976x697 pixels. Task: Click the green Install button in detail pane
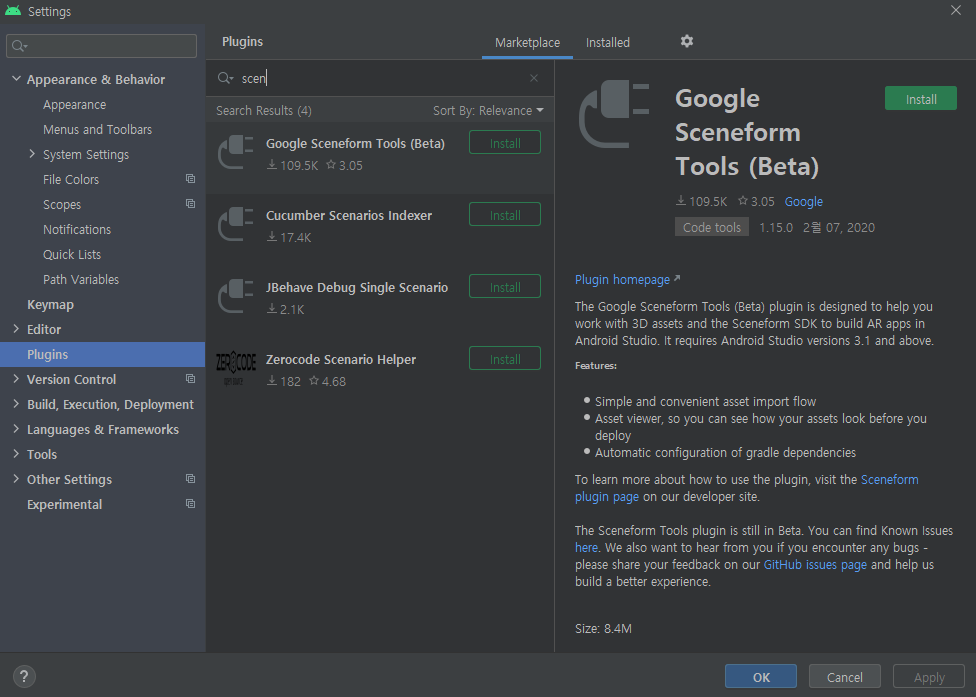[921, 98]
